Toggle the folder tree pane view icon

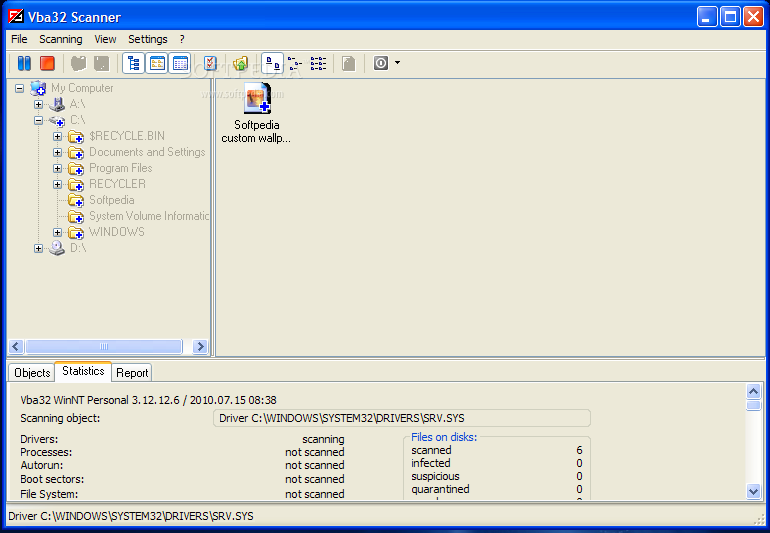(134, 63)
